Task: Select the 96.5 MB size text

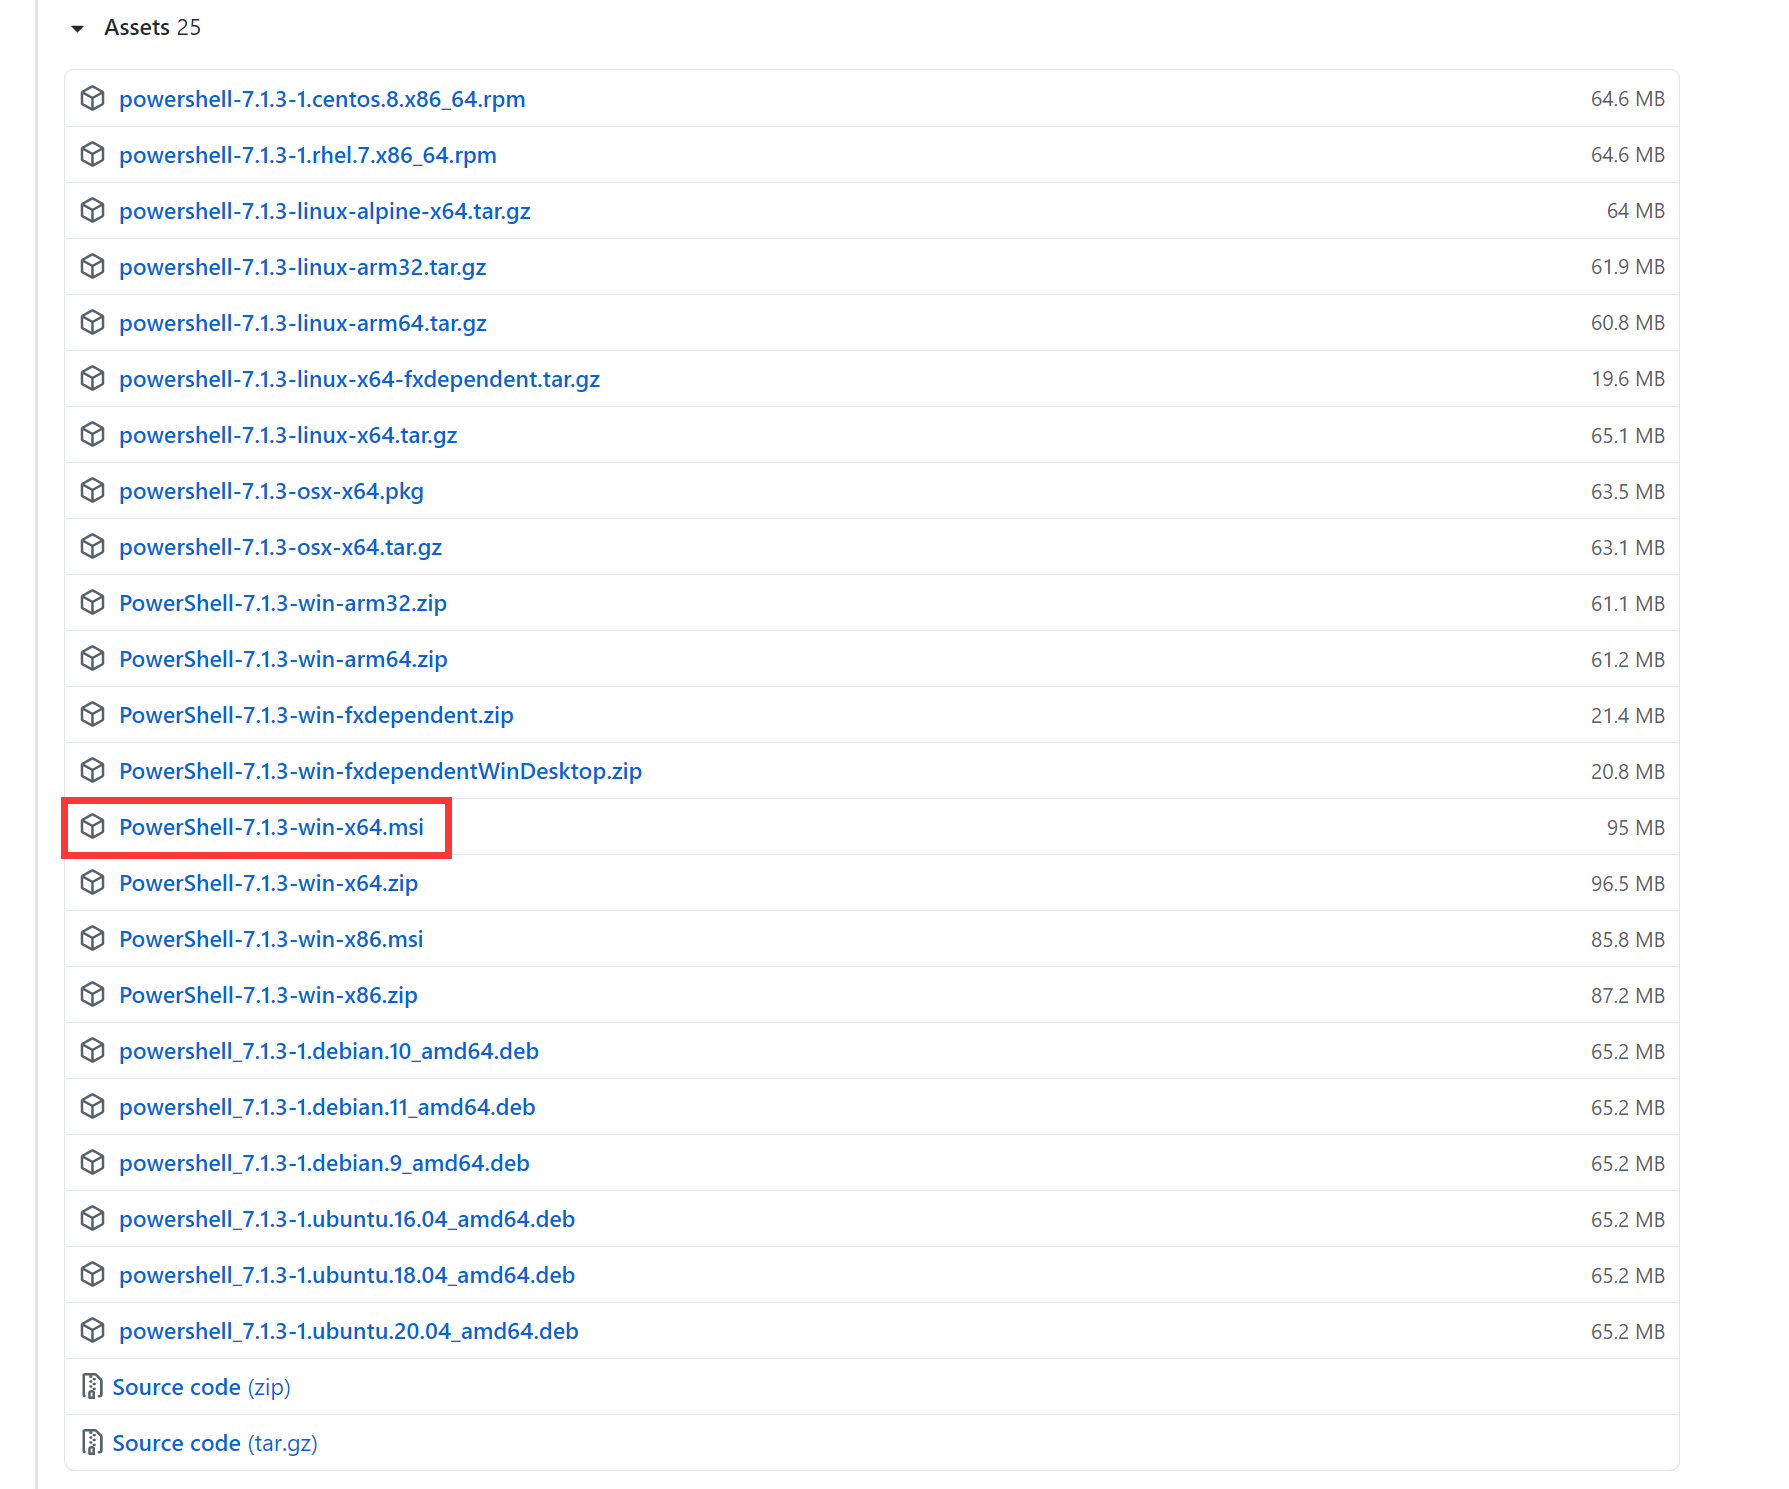Action: click(x=1628, y=884)
